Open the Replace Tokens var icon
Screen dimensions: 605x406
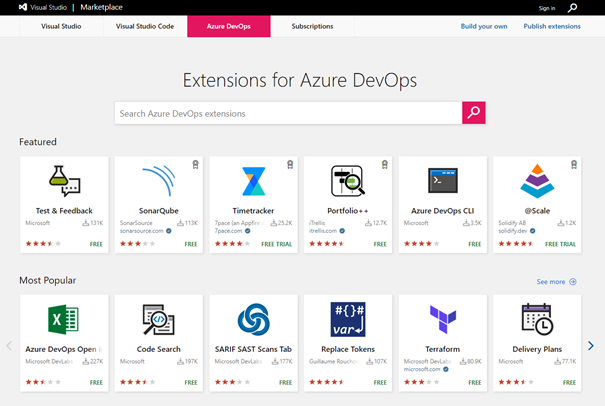coord(348,319)
